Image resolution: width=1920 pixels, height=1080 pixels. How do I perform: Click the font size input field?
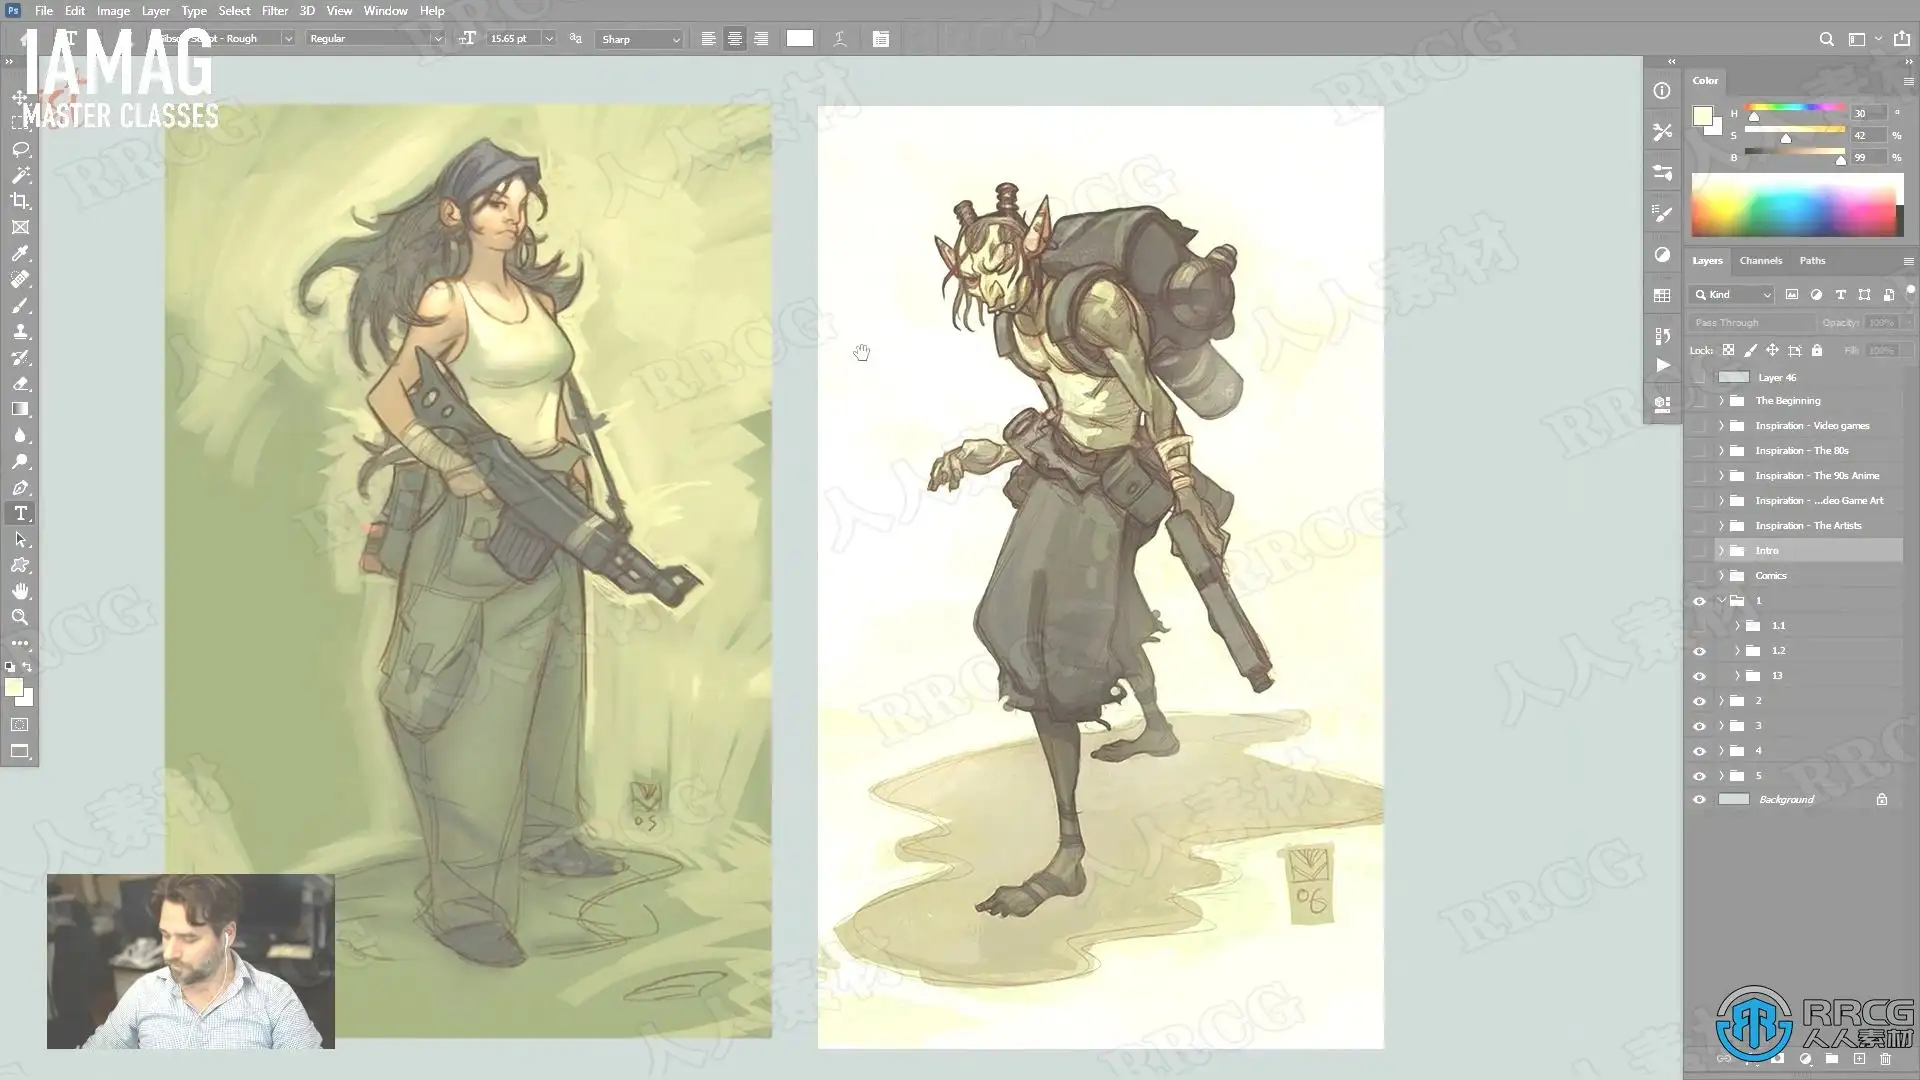pyautogui.click(x=513, y=39)
